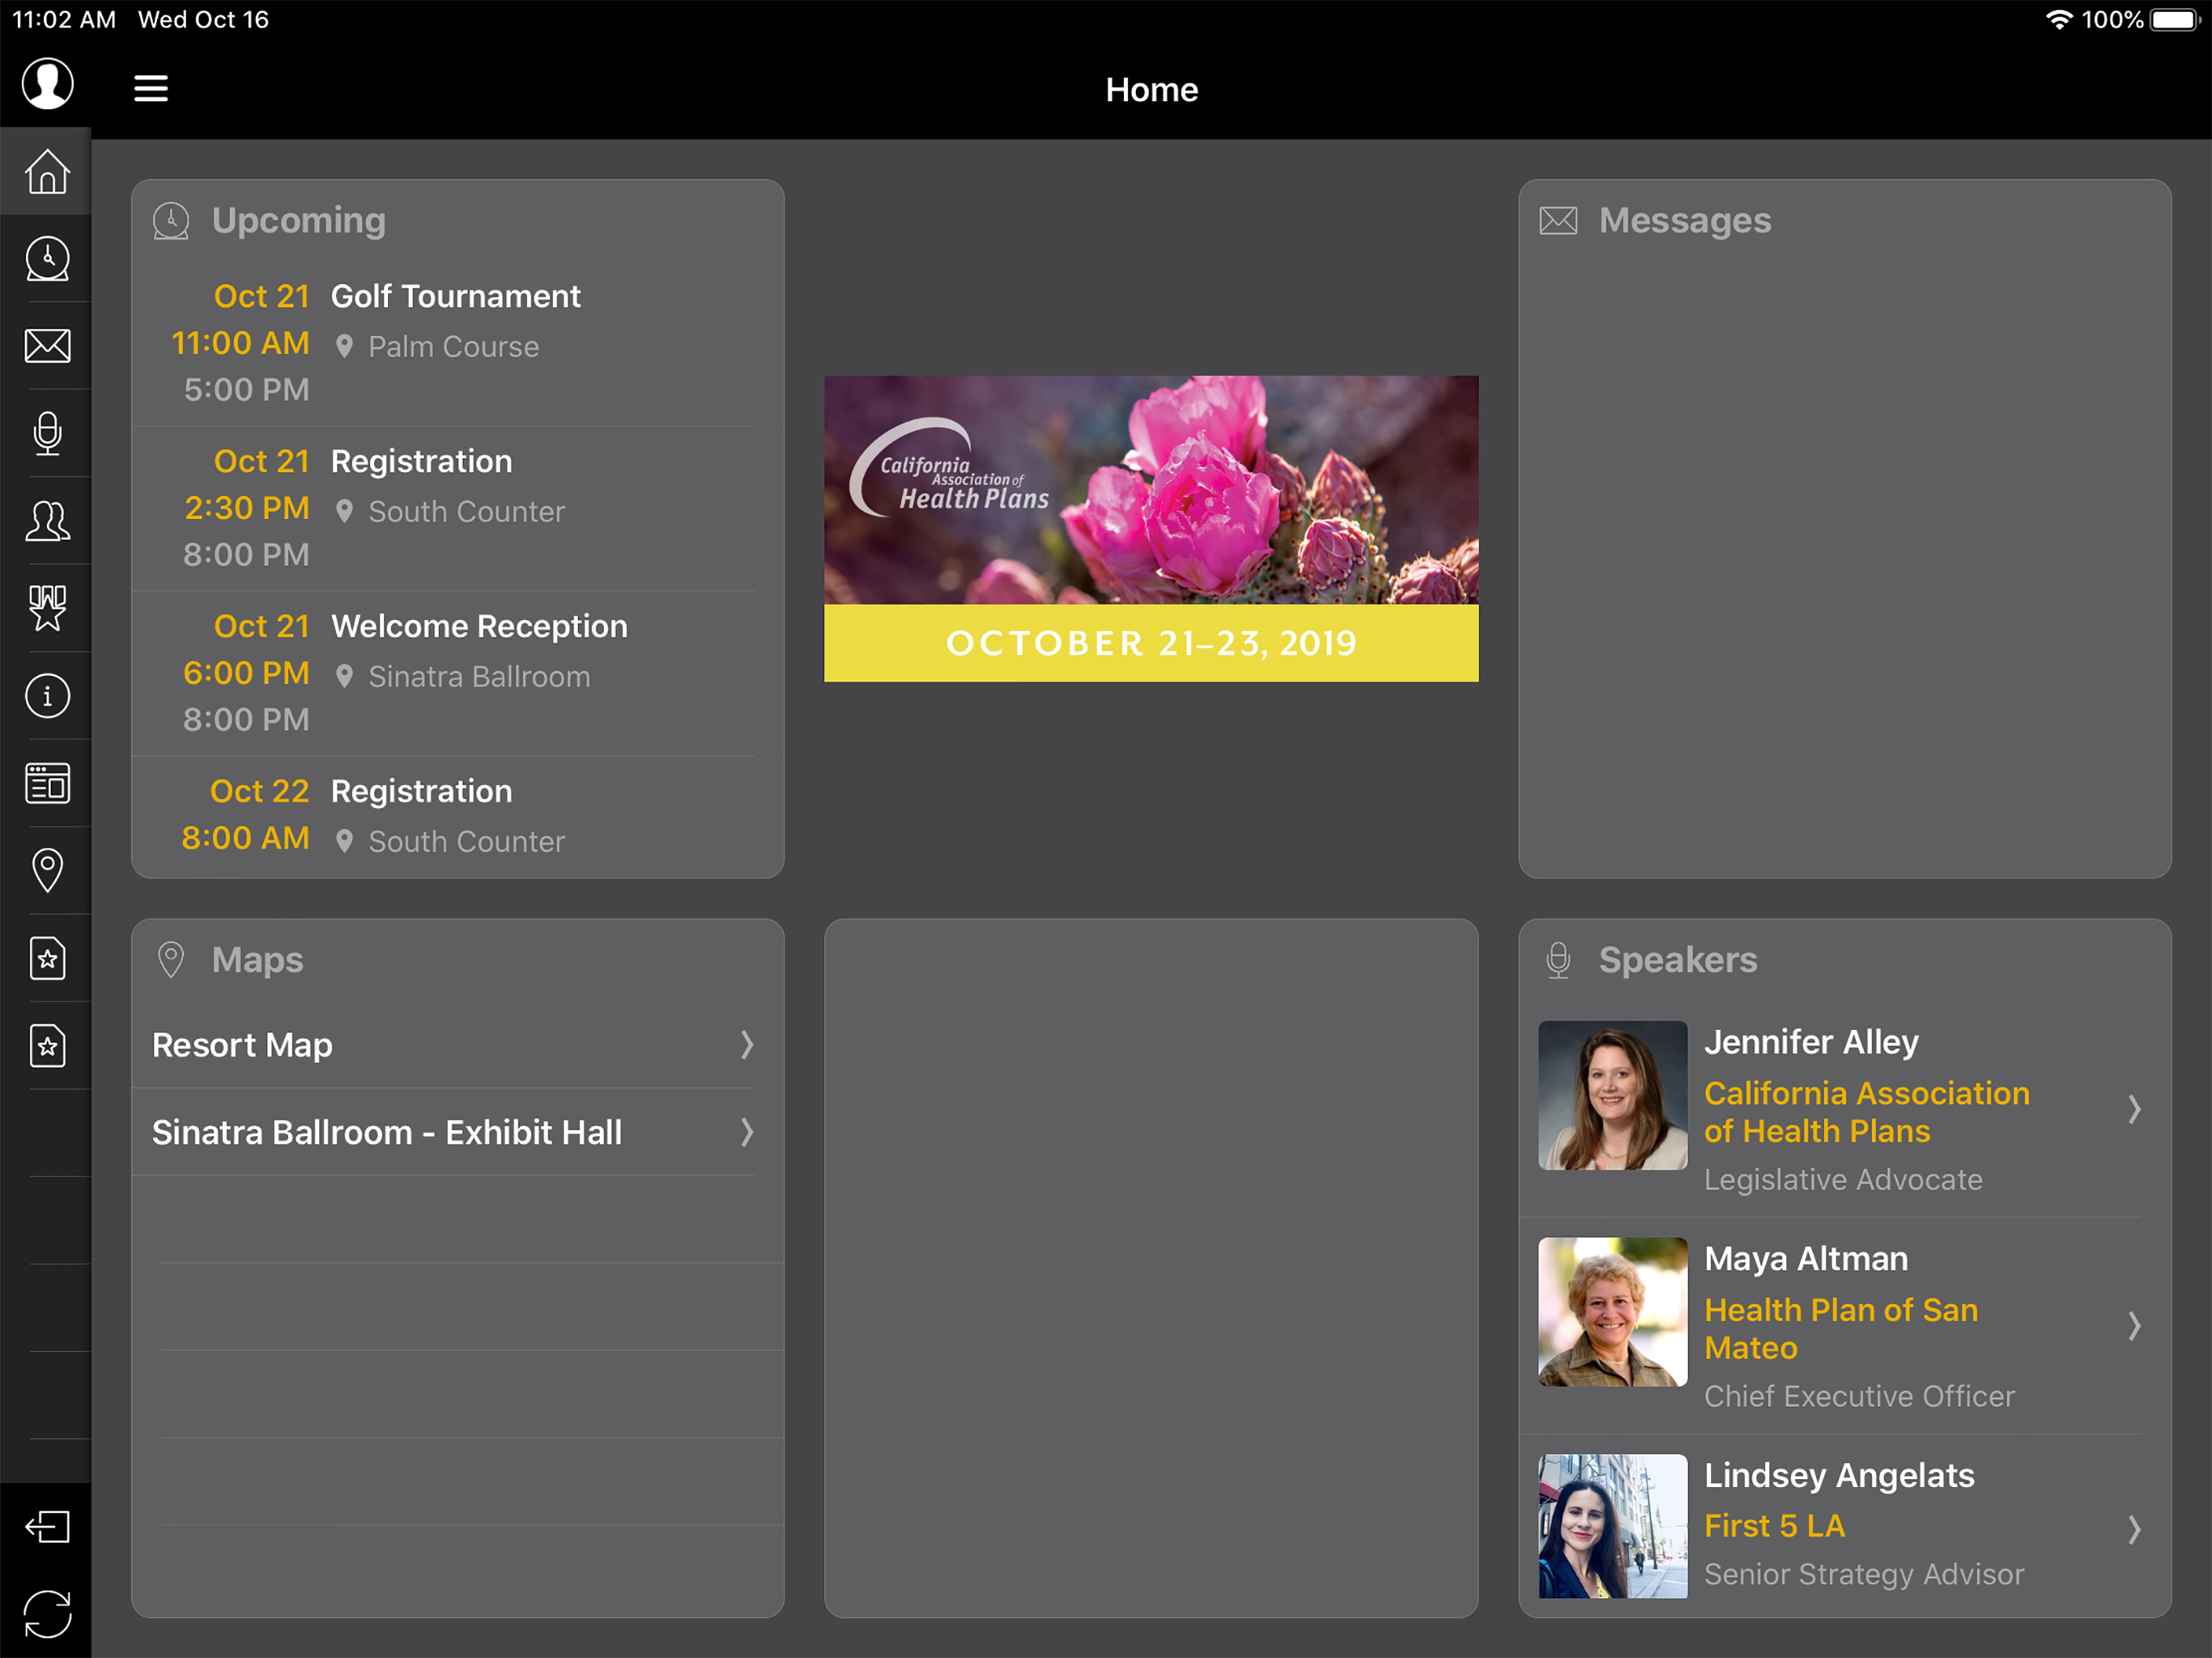Image resolution: width=2212 pixels, height=1658 pixels.
Task: Open the starred document icon below the map pin
Action: coord(47,958)
